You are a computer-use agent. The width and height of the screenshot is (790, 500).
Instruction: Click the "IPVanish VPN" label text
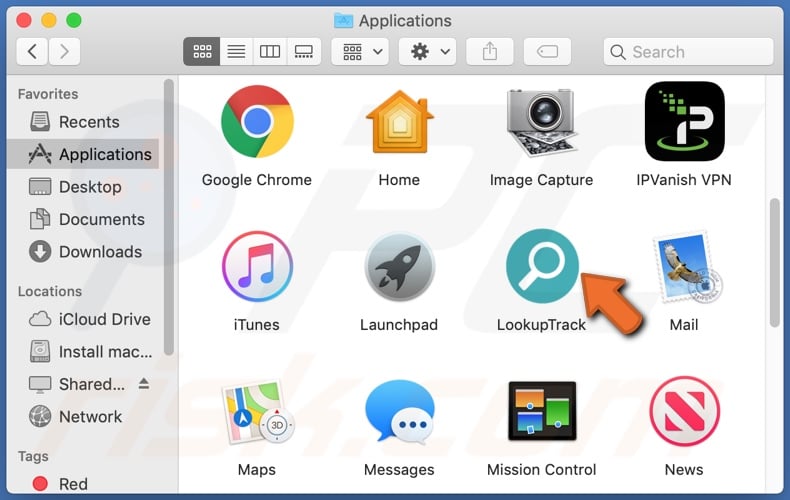(x=684, y=180)
